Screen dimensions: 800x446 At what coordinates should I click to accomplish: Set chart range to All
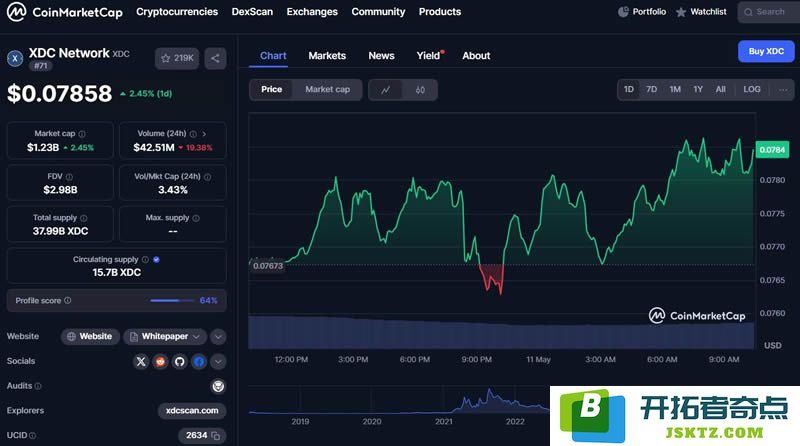point(720,89)
